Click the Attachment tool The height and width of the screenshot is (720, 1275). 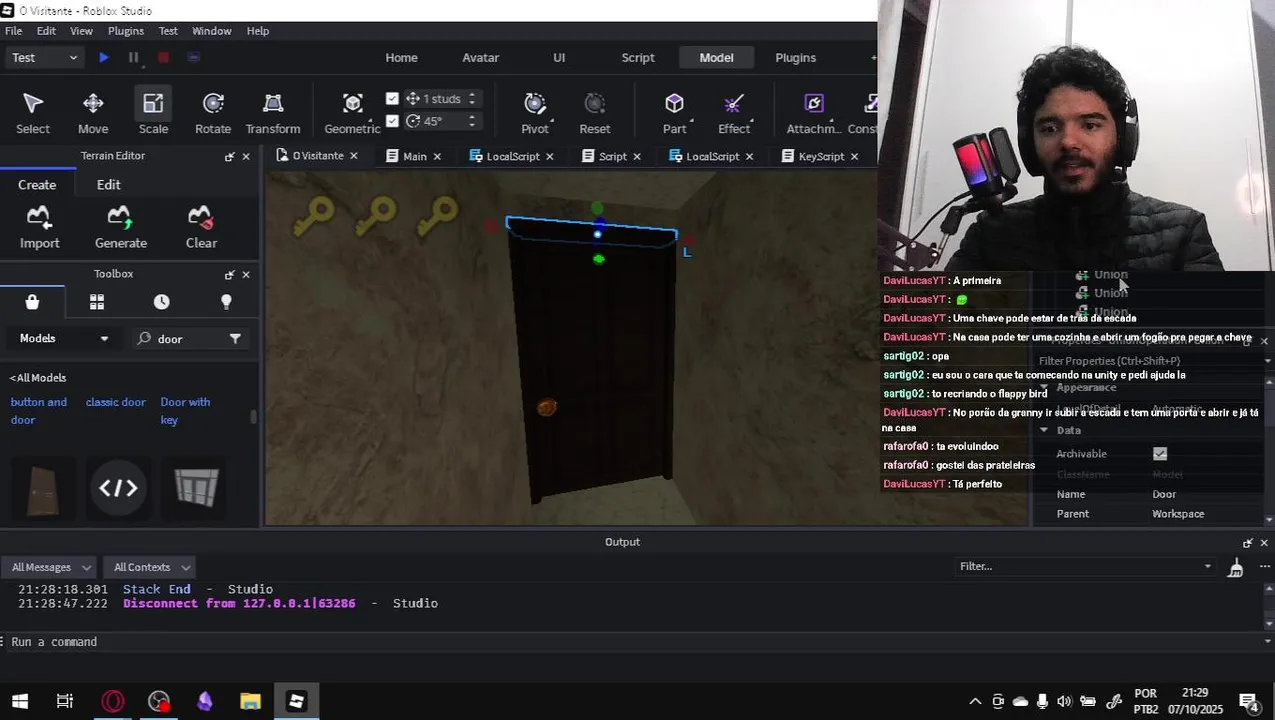pos(814,113)
